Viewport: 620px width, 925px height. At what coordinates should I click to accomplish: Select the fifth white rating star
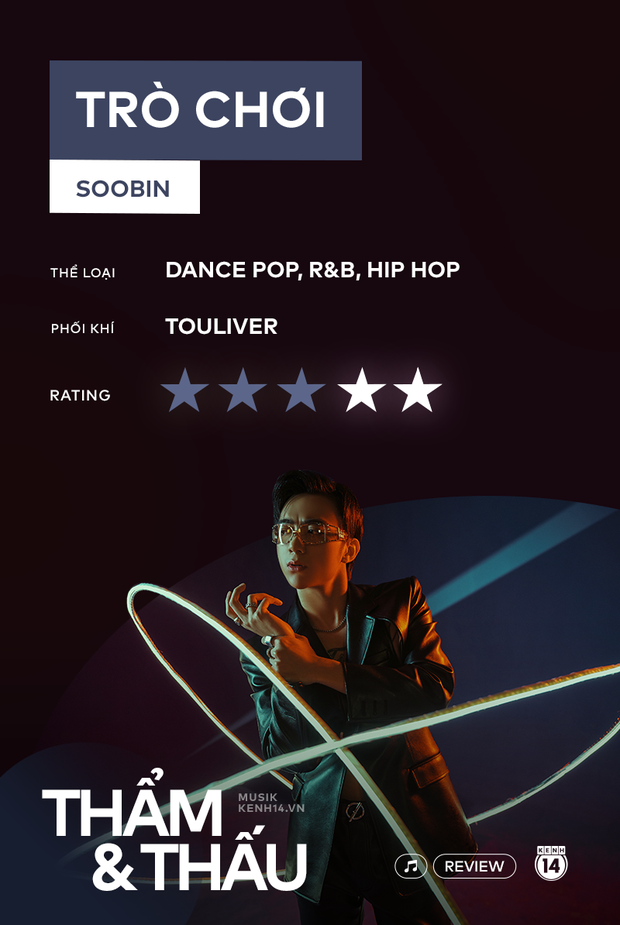click(x=418, y=391)
